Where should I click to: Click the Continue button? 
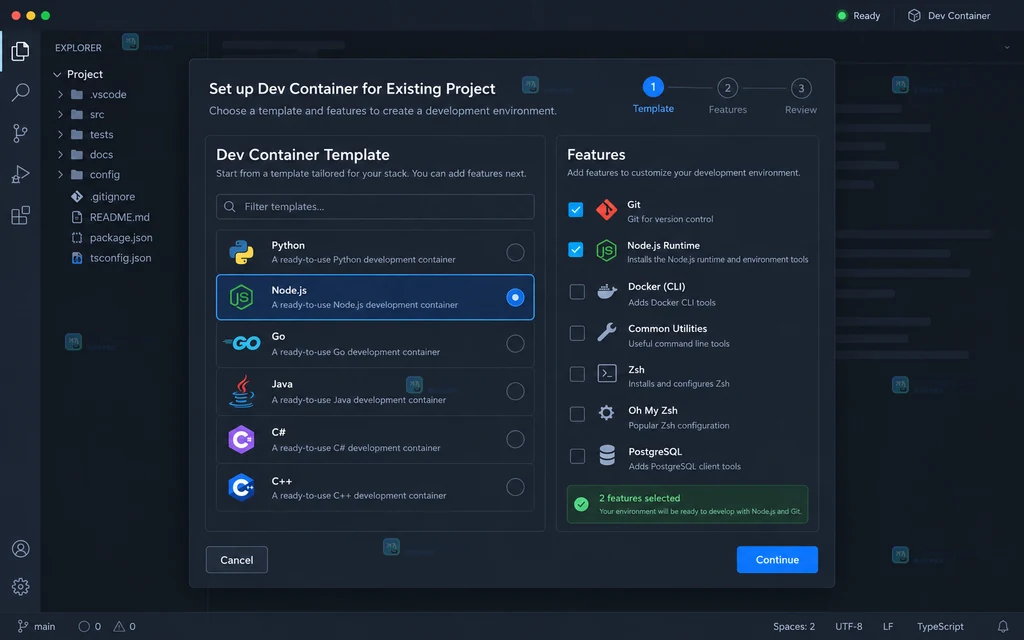777,560
